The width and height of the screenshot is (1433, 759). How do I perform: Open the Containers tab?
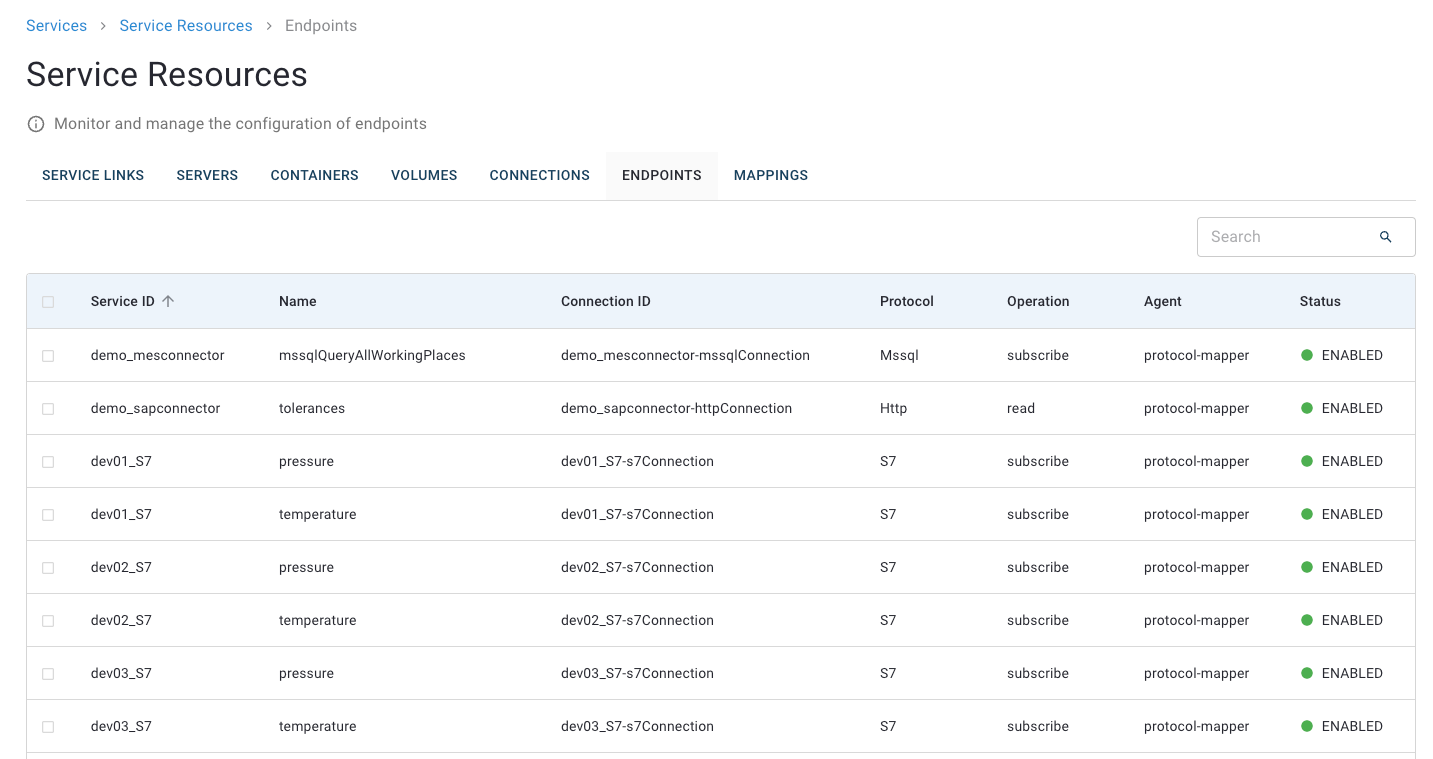[x=314, y=175]
